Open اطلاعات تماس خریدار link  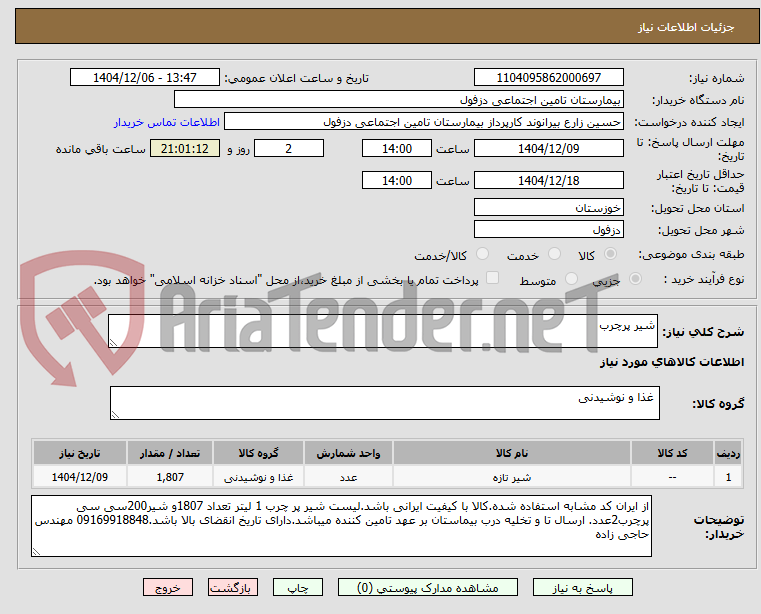tap(167, 122)
